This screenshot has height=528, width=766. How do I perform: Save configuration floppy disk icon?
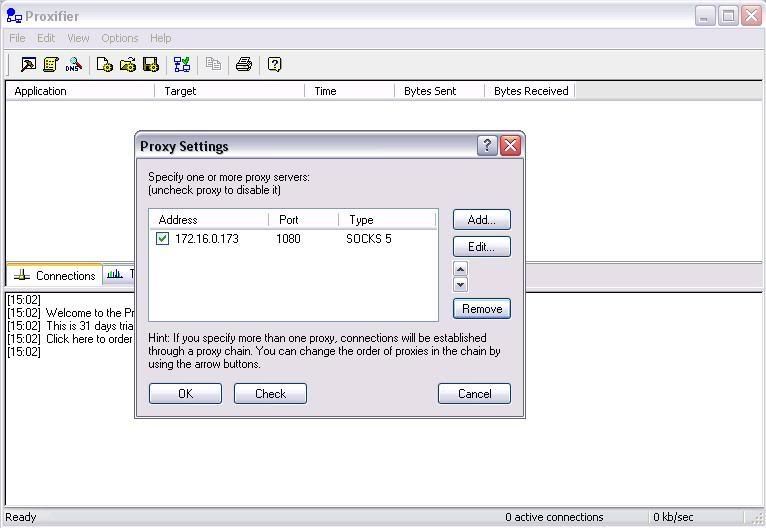(150, 64)
